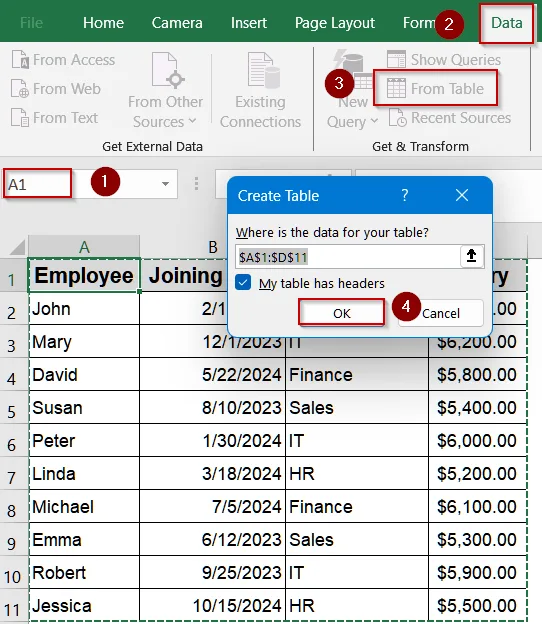The height and width of the screenshot is (624, 542).
Task: Click salary cell $6,100.00
Action: [478, 507]
